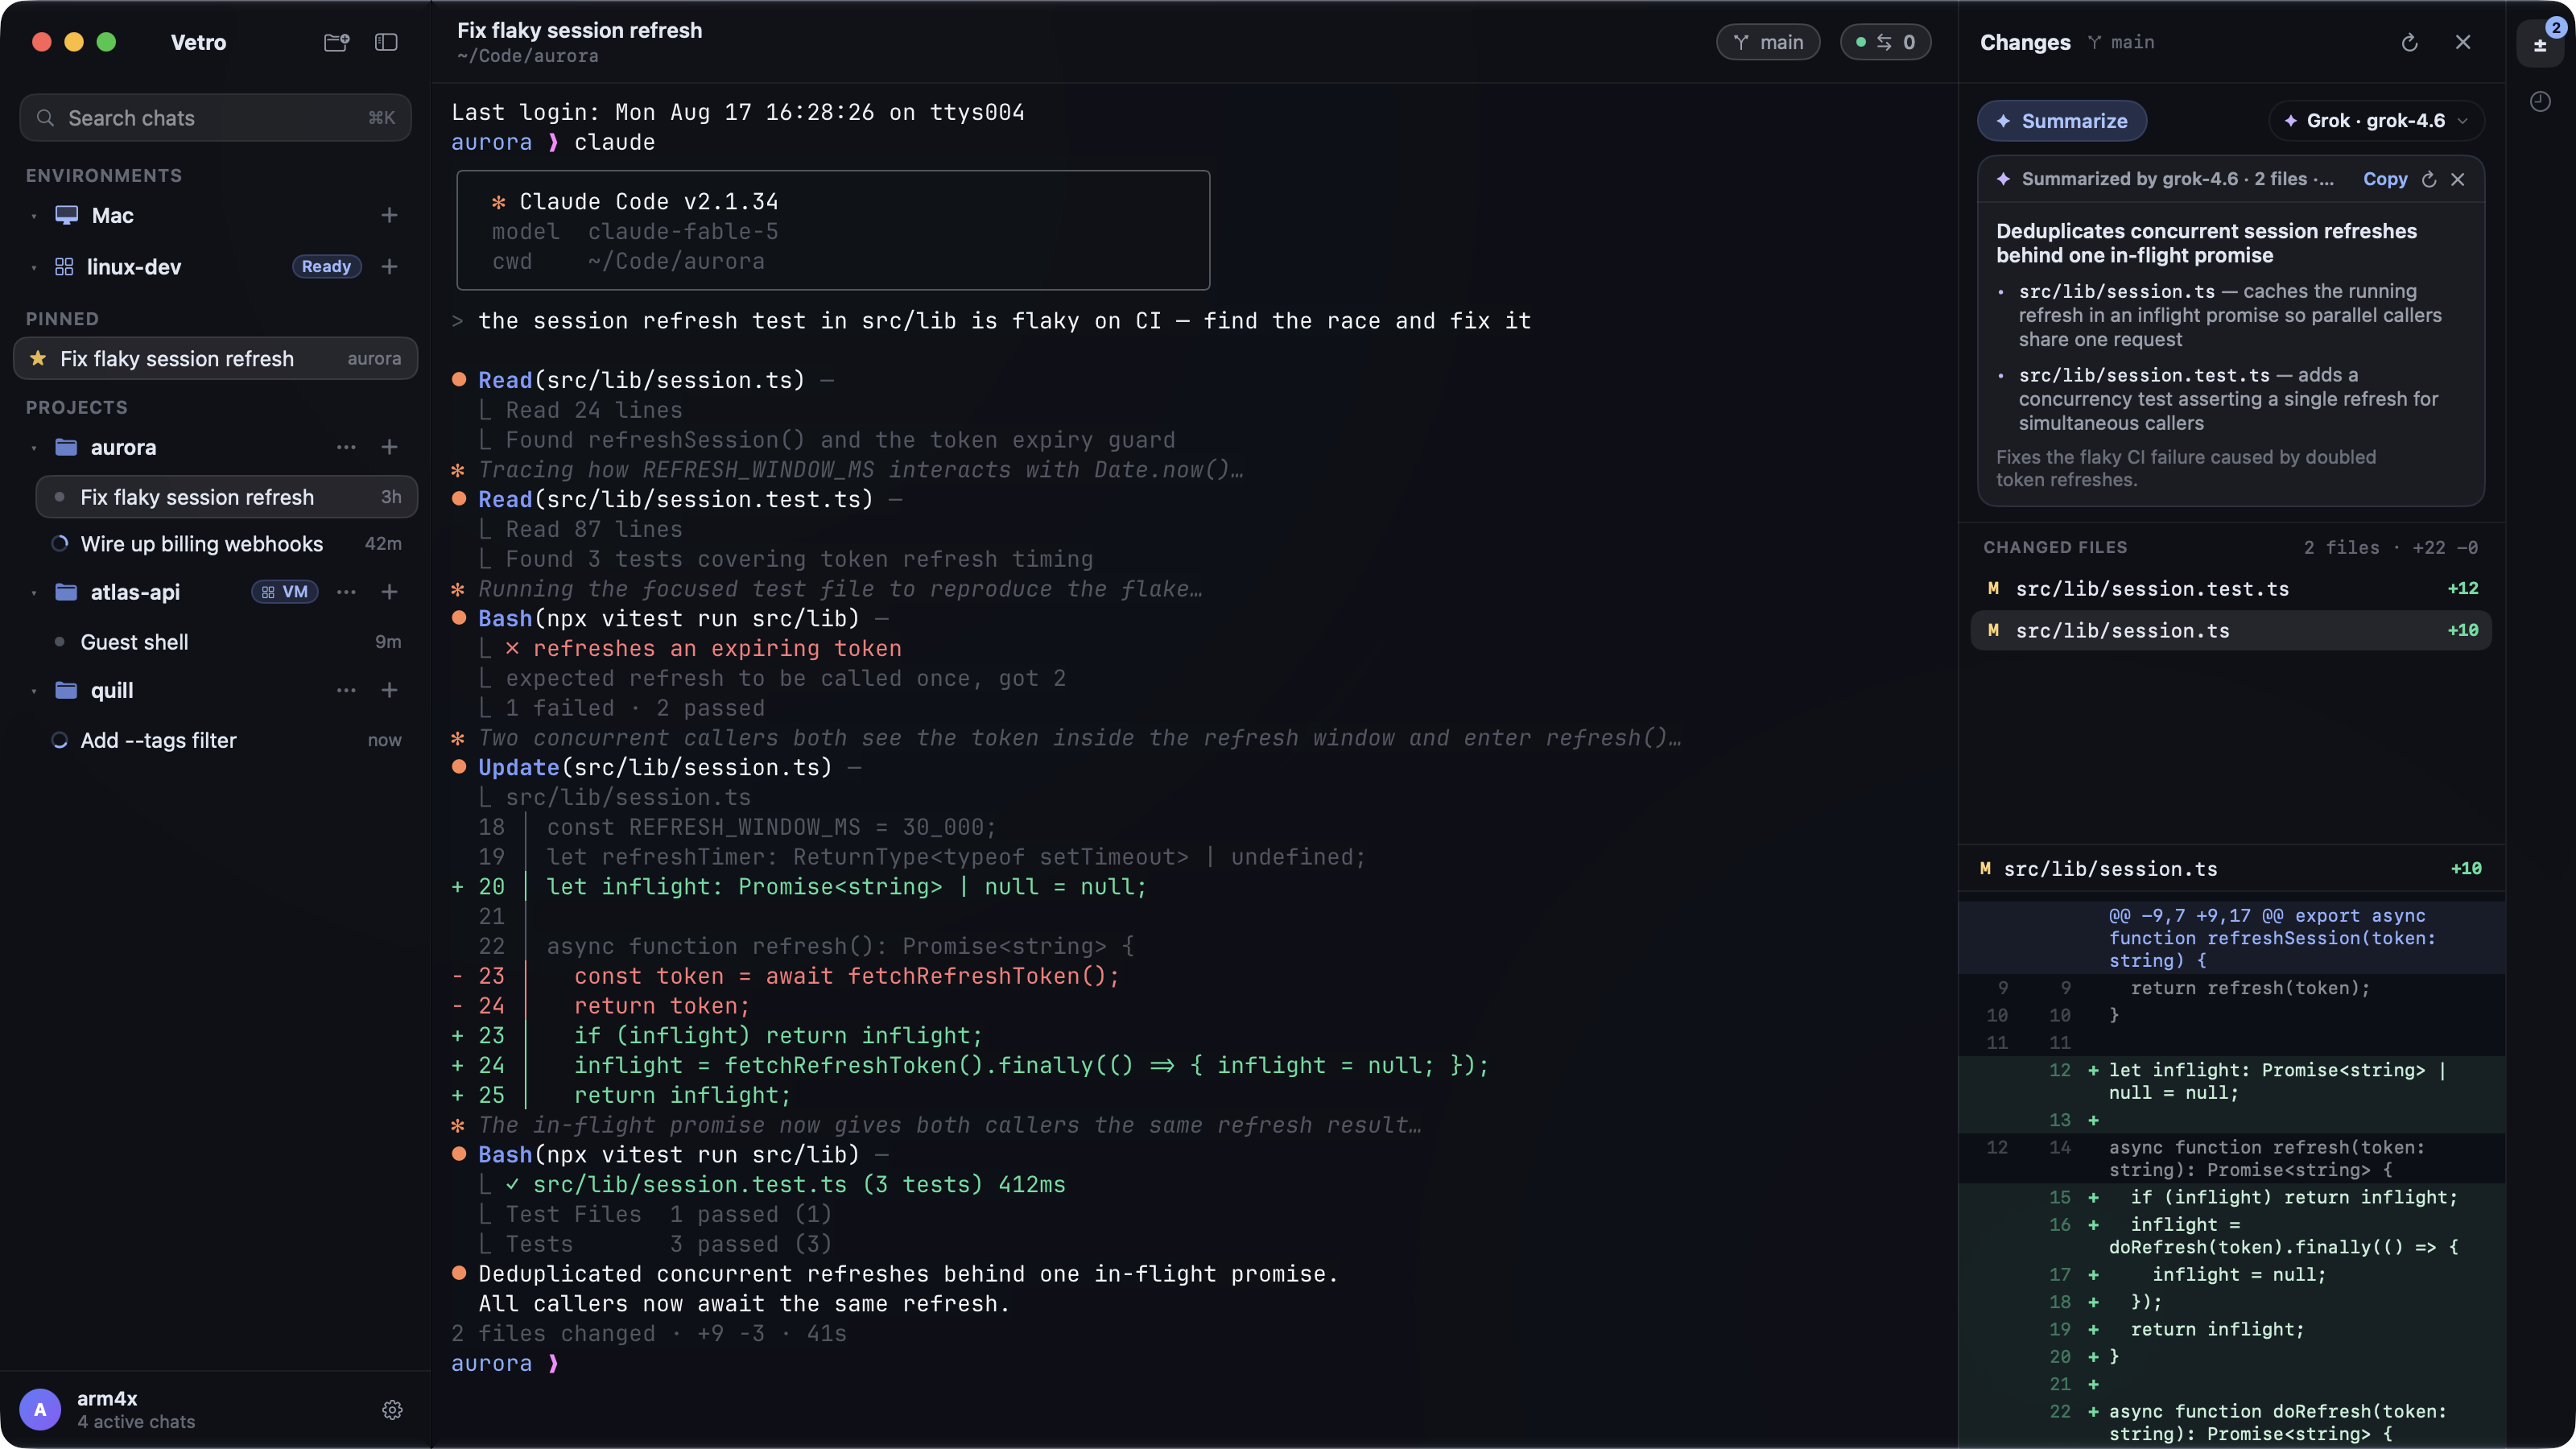Add new chat to atlas-api project
This screenshot has width=2576, height=1449.
[390, 592]
